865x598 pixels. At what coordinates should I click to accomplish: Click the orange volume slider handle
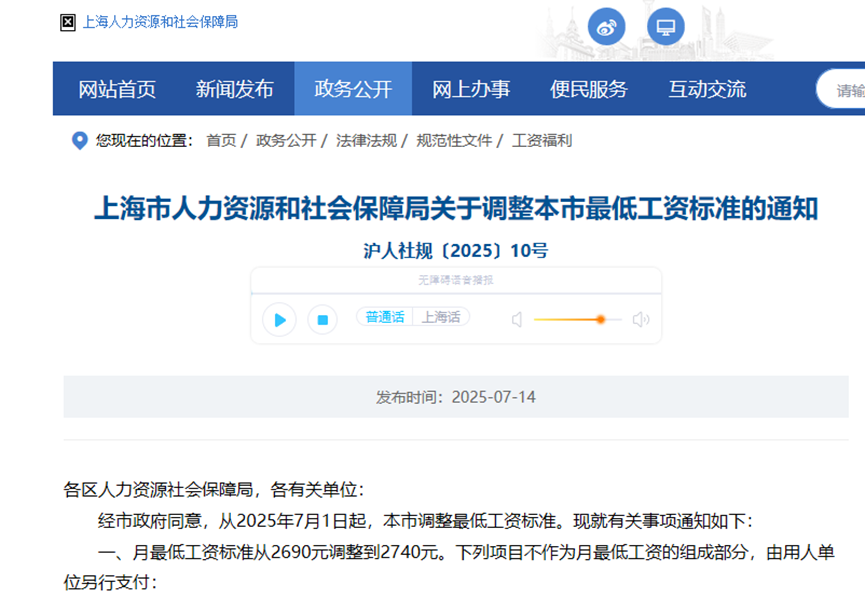(x=601, y=320)
